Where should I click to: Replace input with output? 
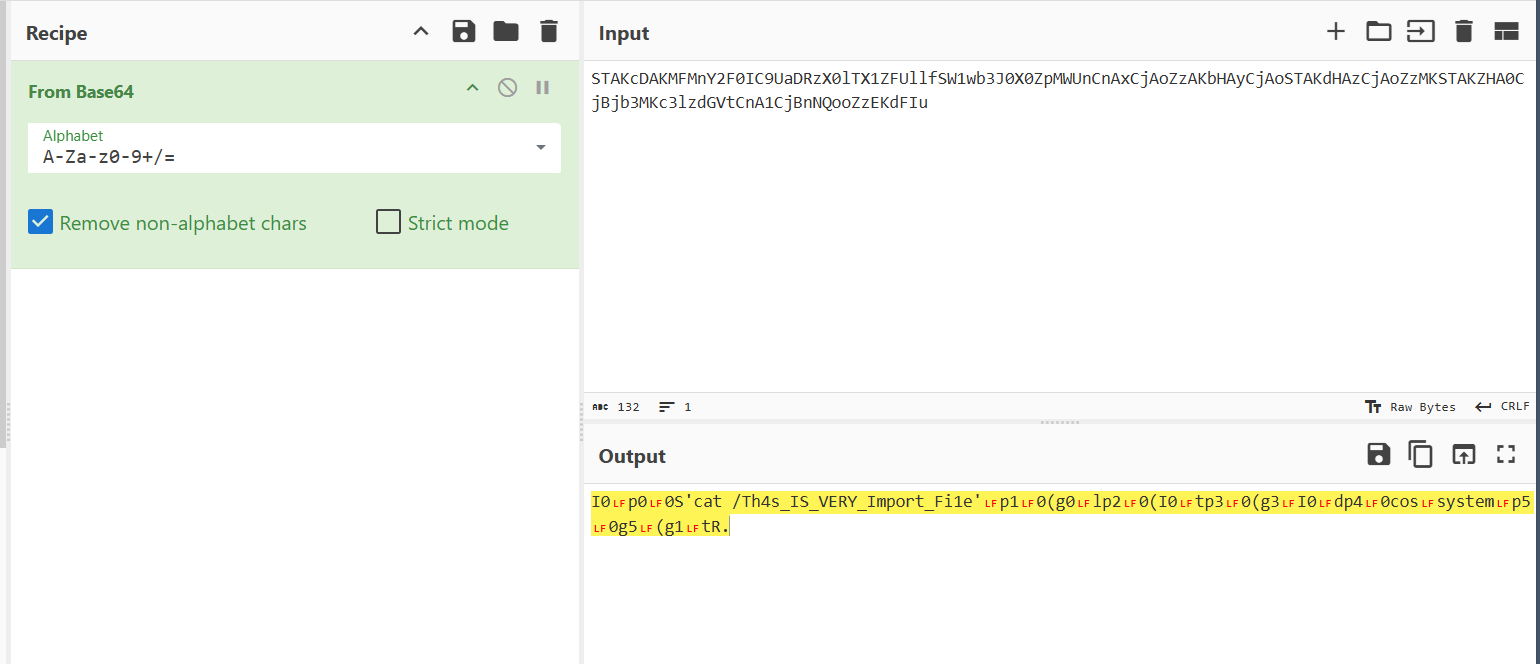point(1463,455)
